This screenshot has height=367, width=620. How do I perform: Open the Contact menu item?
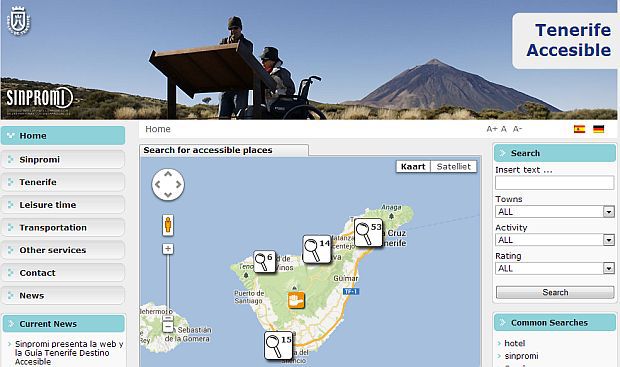[x=63, y=273]
